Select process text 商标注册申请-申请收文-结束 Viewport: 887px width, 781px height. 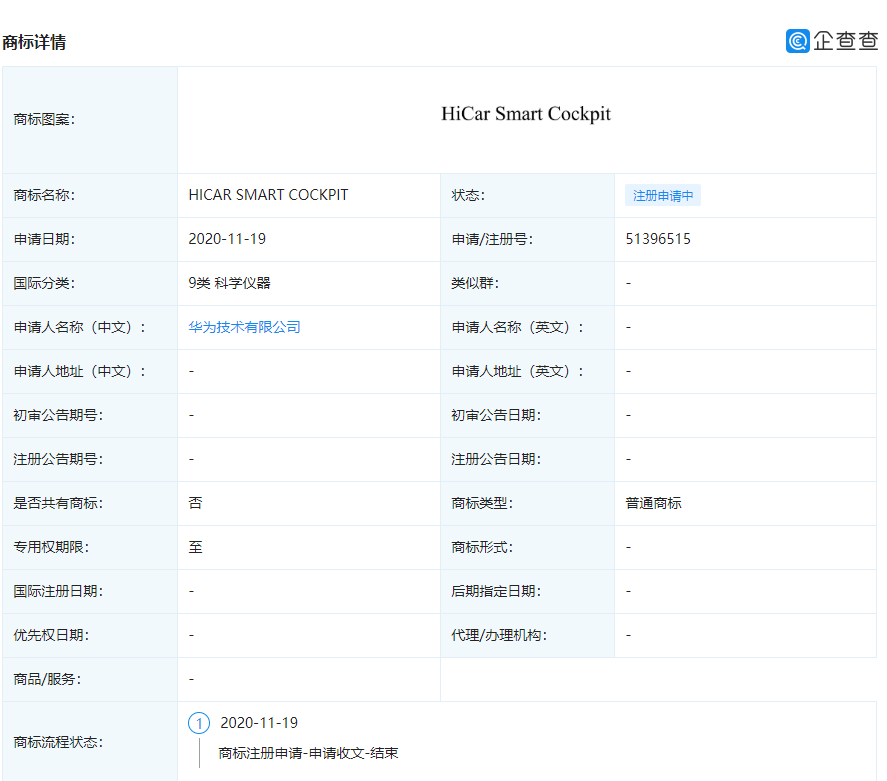[x=308, y=753]
